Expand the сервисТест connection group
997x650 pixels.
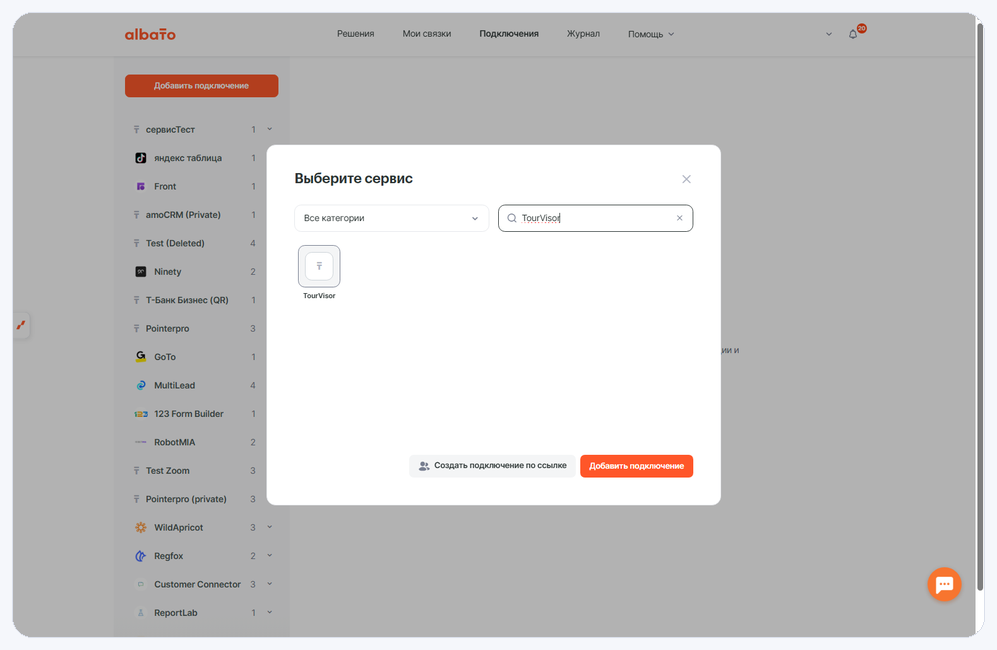(x=270, y=129)
